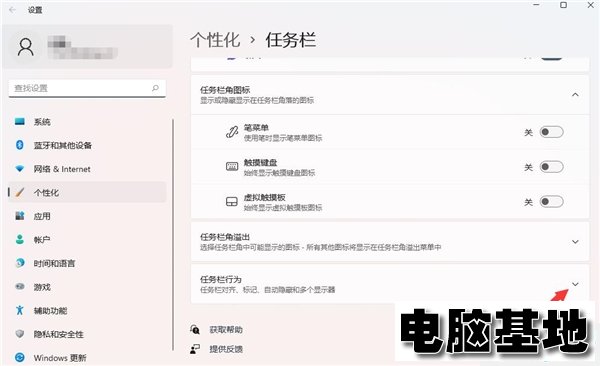600x366 pixels.
Task: Click the 系统 monitor icon
Action: [x=20, y=122]
